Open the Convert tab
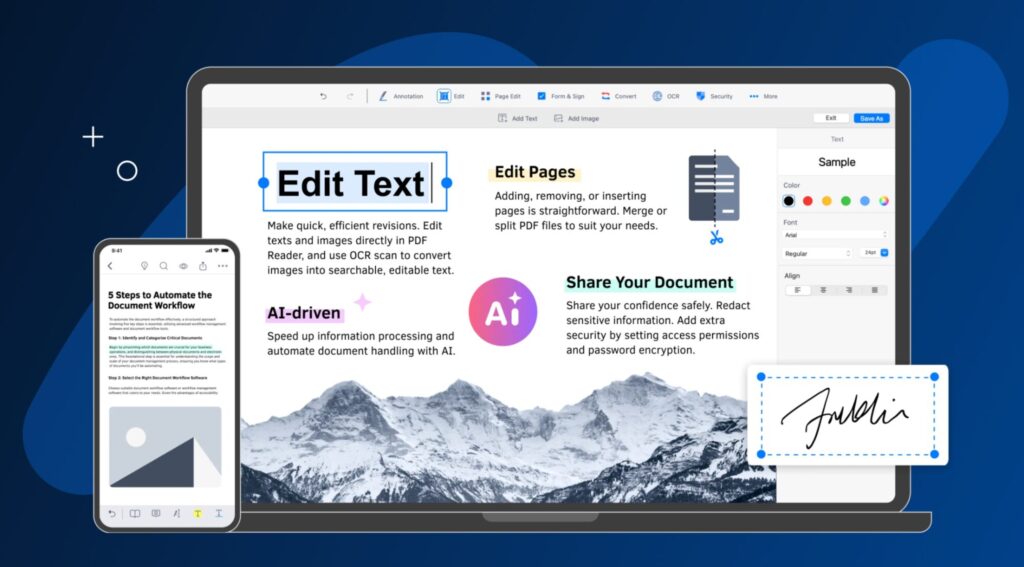 tap(618, 96)
